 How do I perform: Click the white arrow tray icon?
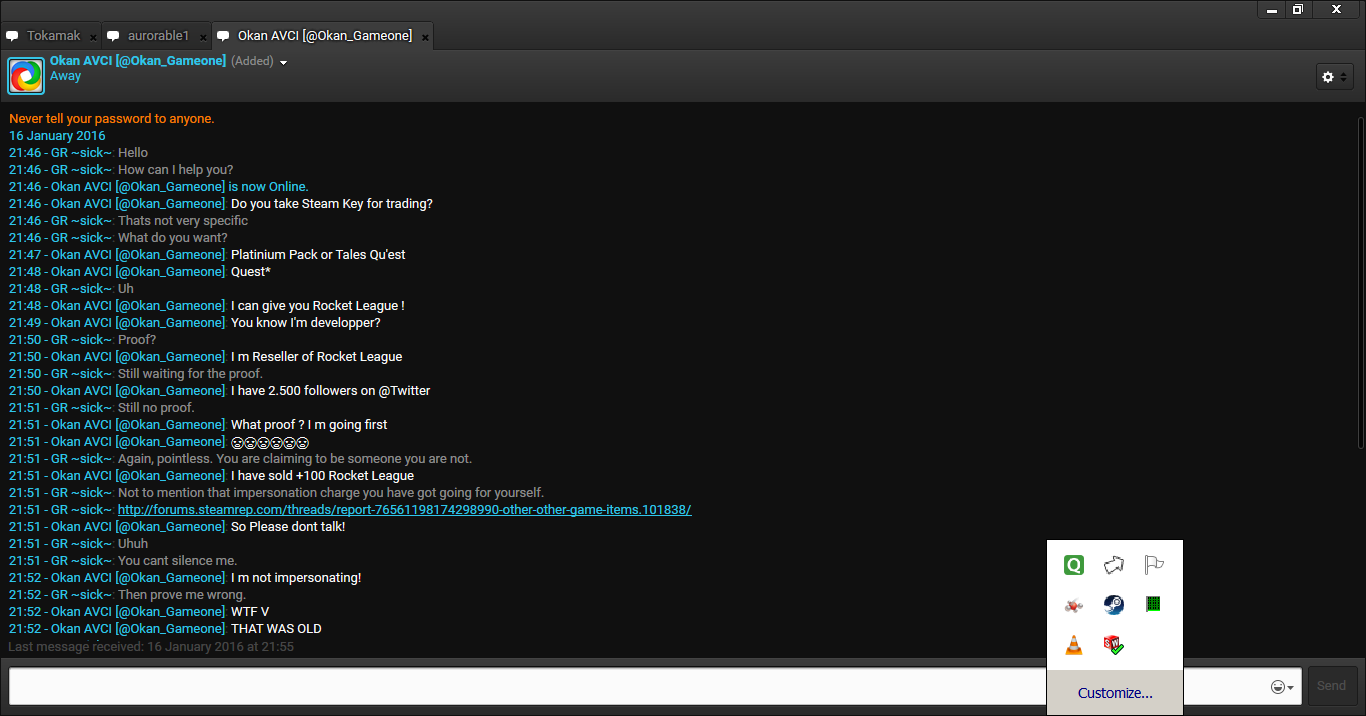pos(1113,565)
